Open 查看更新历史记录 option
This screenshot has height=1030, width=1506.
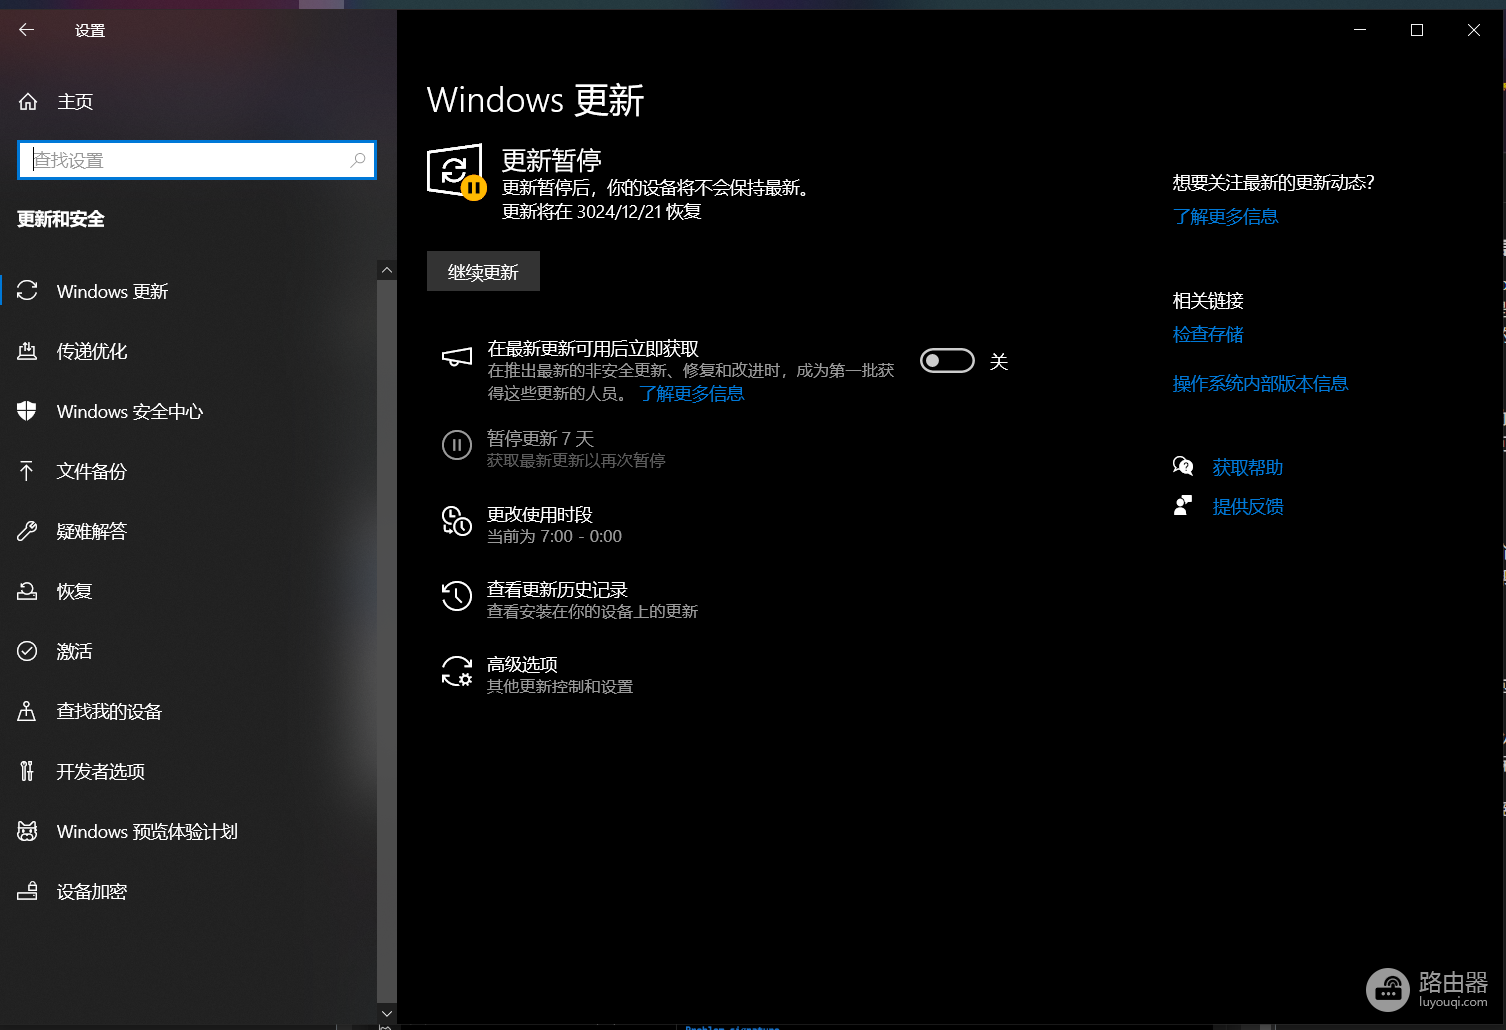(x=570, y=599)
